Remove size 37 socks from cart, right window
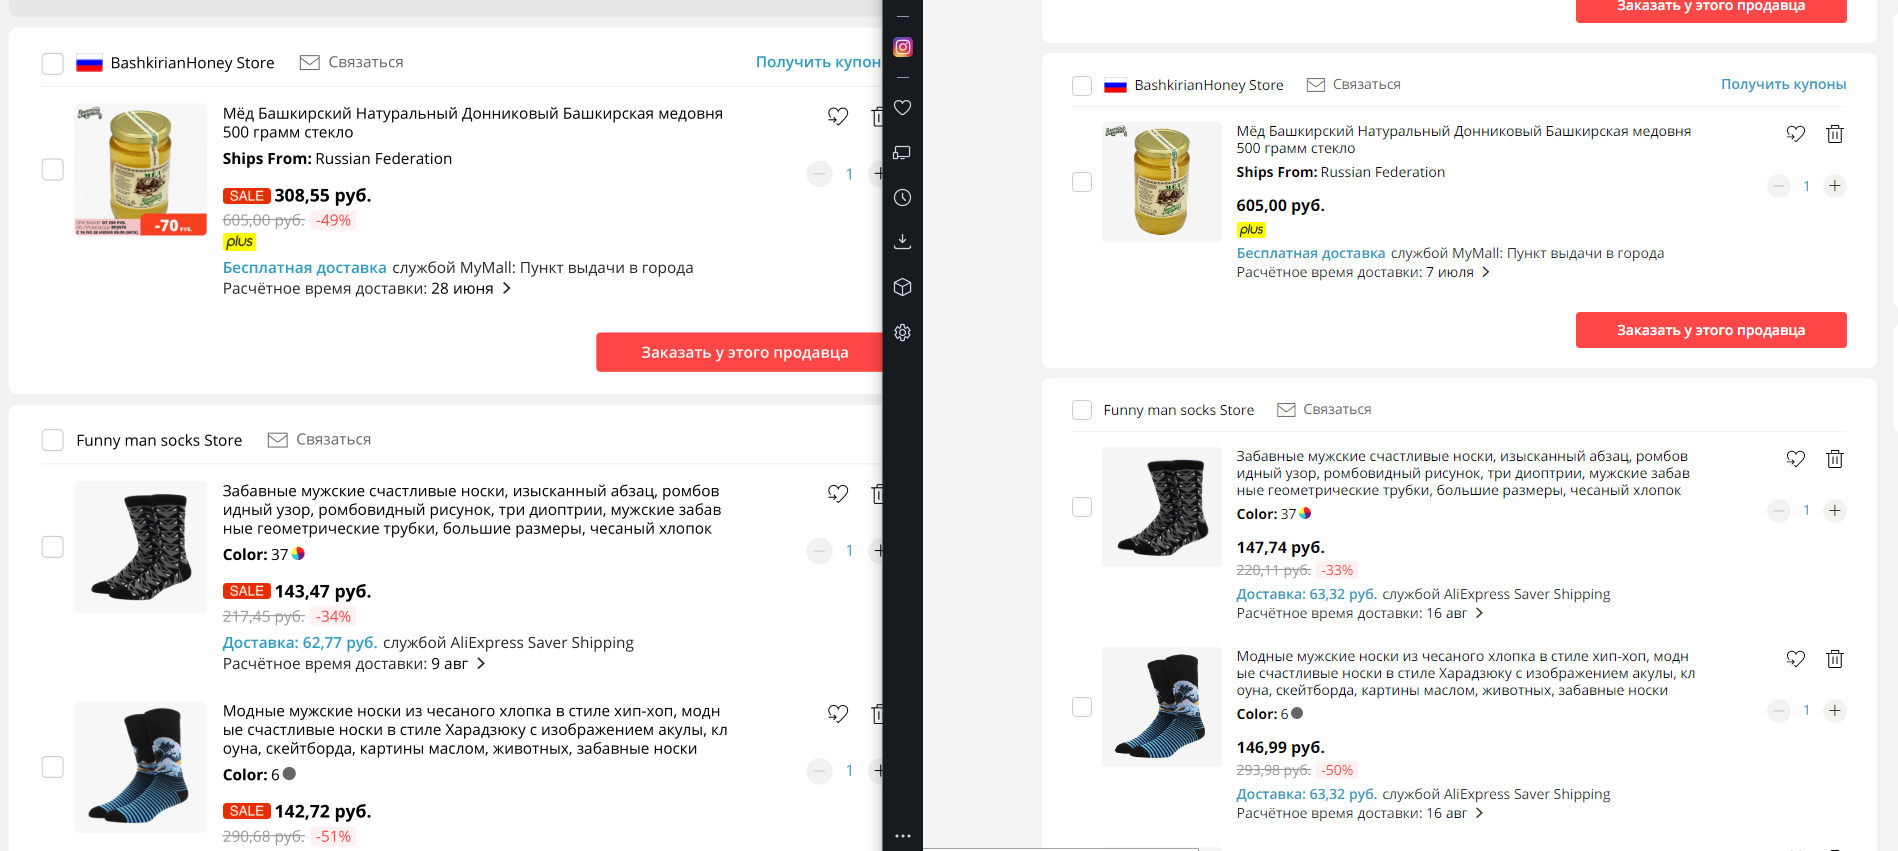The height and width of the screenshot is (851, 1898). pos(1835,458)
